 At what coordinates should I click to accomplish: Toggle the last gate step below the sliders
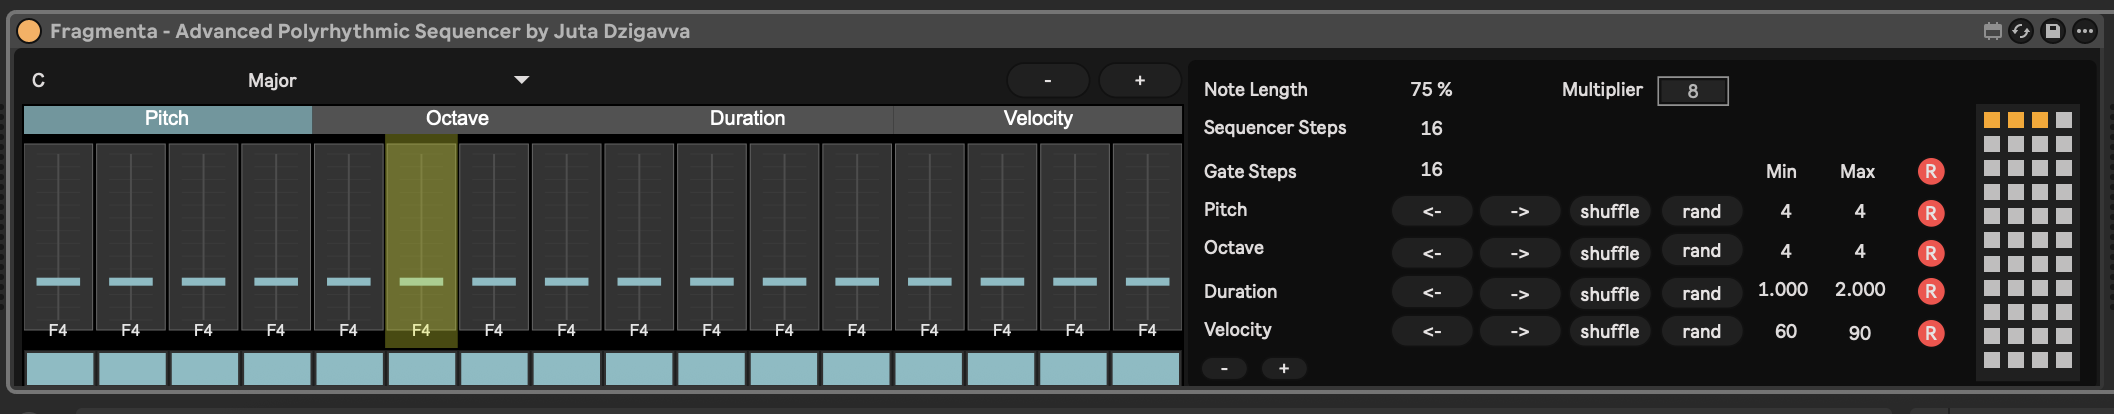(1146, 369)
